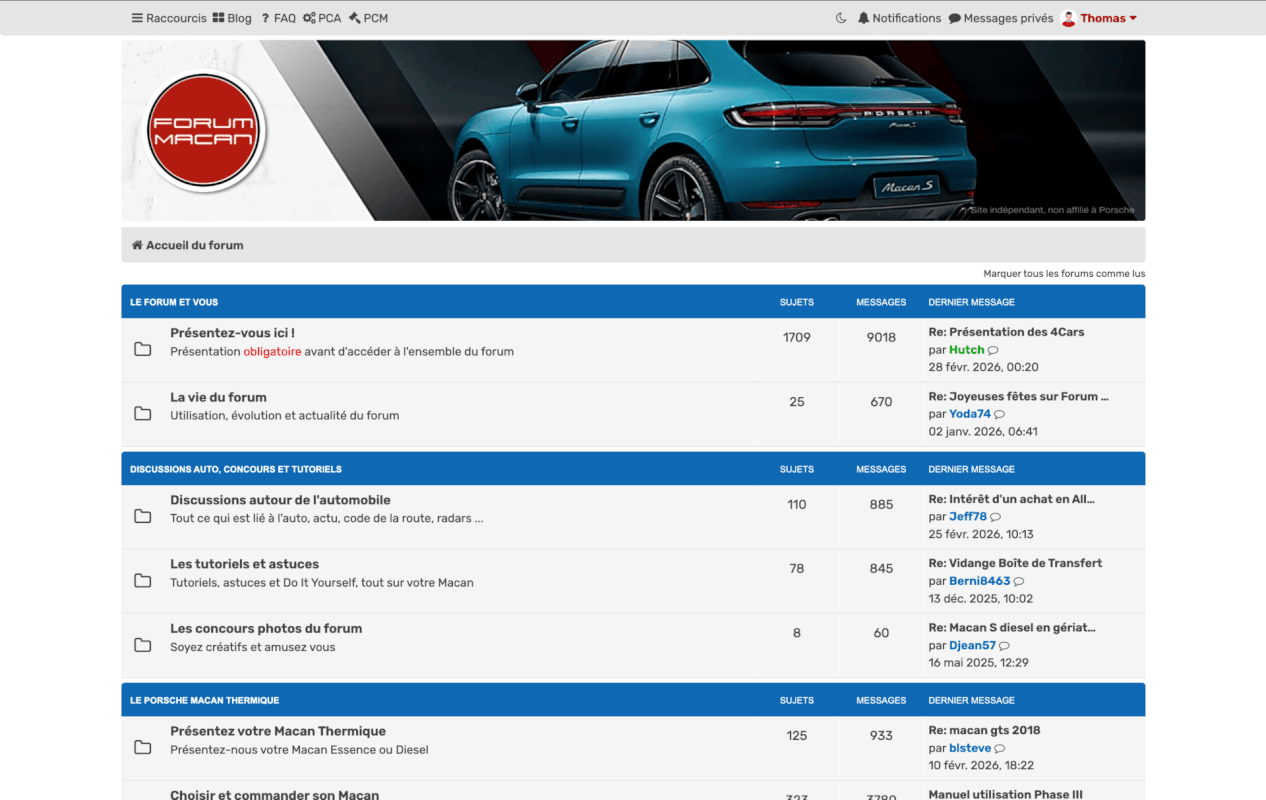
Task: View user profile Berni8463
Action: [980, 581]
